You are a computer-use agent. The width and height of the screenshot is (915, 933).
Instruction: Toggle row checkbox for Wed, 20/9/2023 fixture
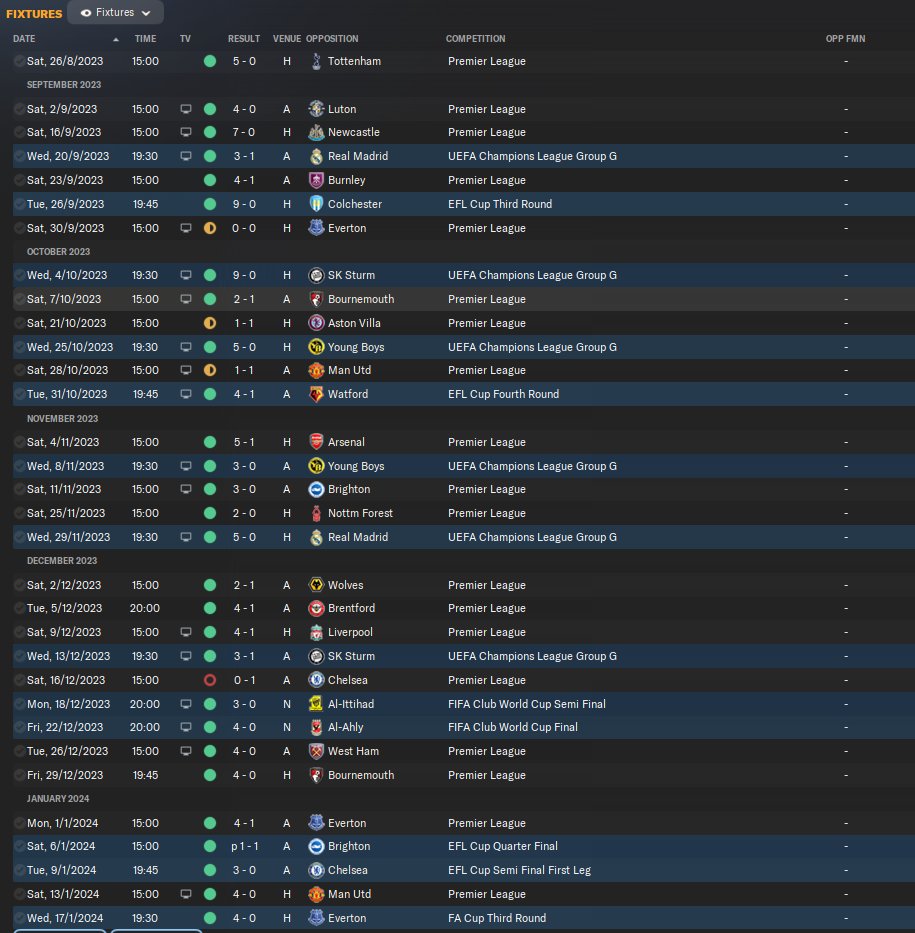[20, 156]
